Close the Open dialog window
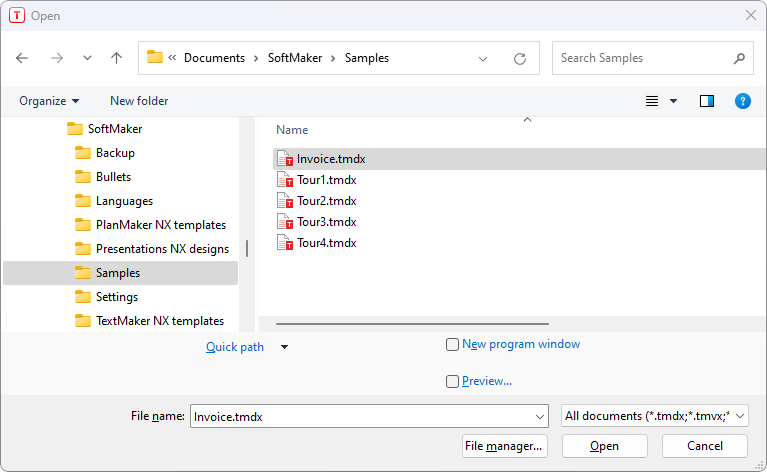767x472 pixels. click(751, 15)
